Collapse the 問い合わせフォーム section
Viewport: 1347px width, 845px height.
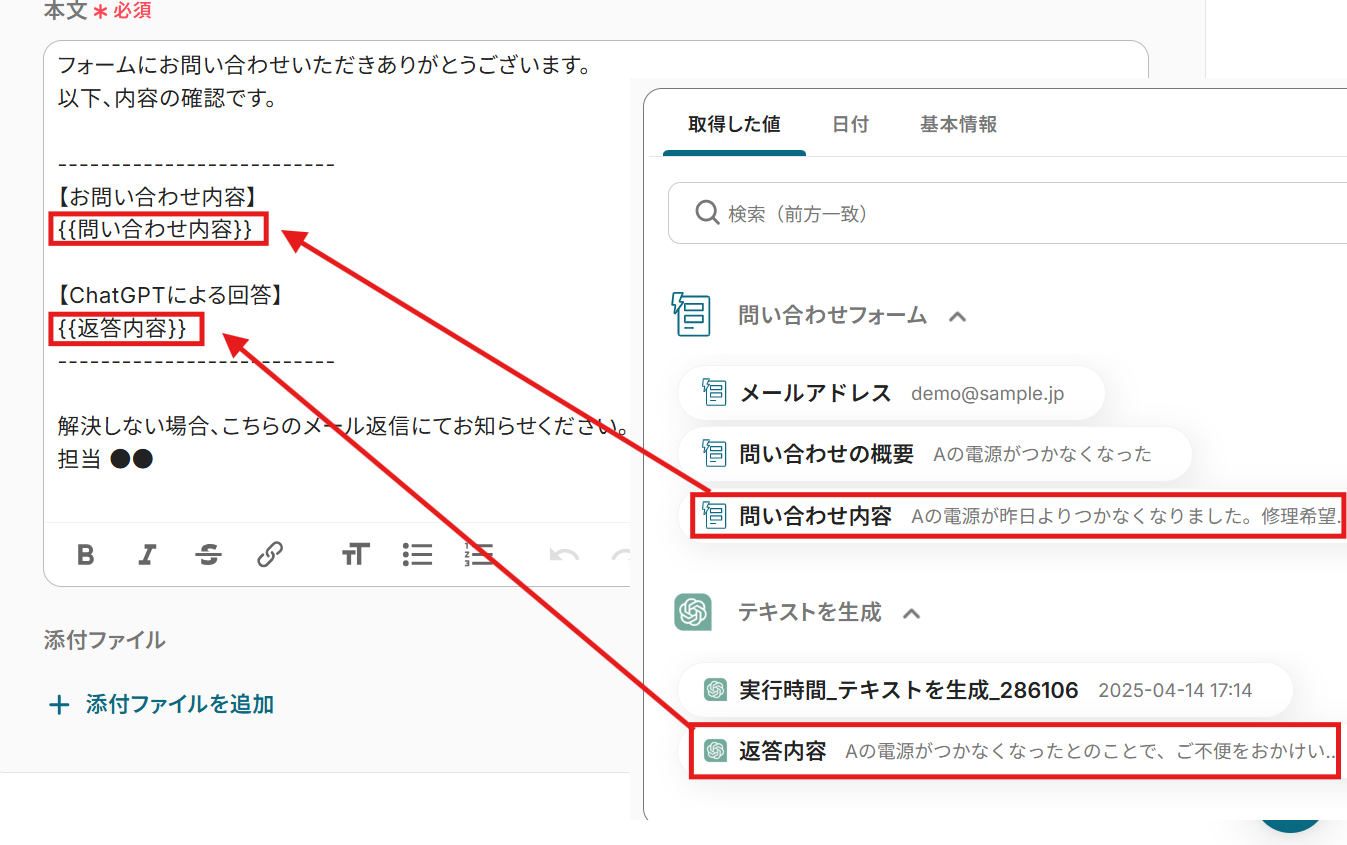(x=957, y=316)
